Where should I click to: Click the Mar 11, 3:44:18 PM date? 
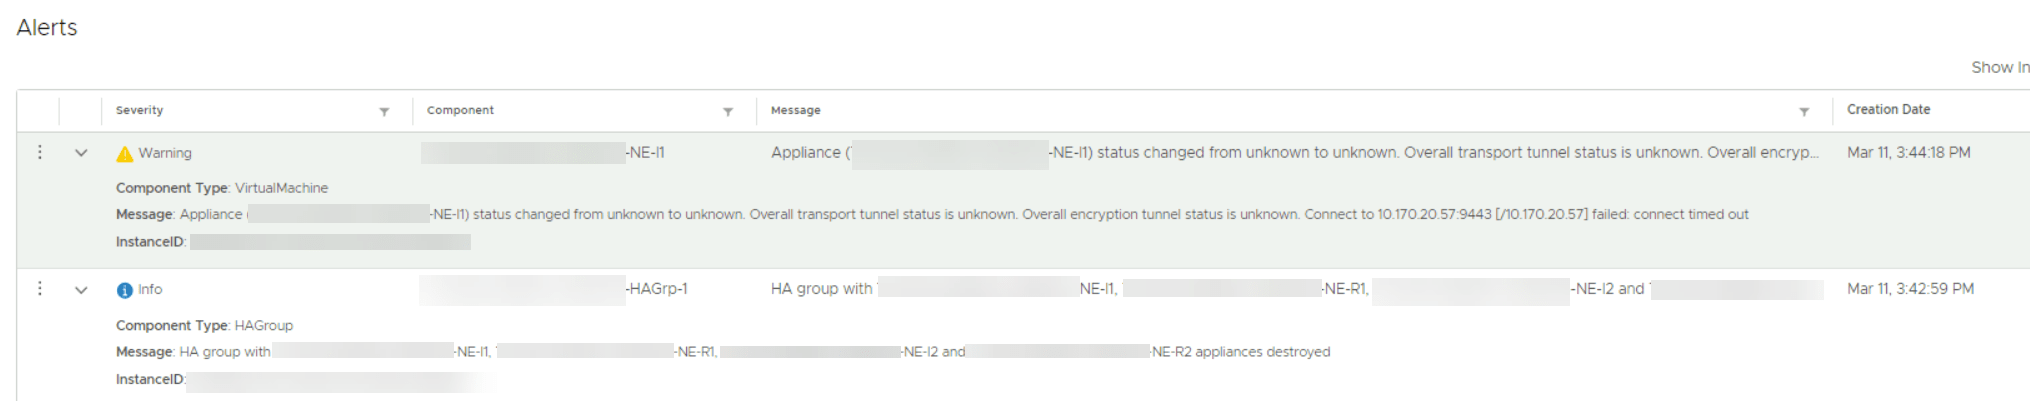point(1908,153)
